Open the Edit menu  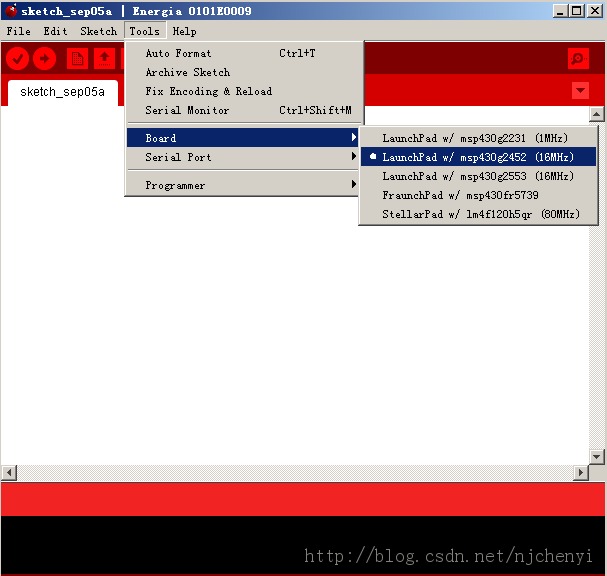(x=55, y=31)
